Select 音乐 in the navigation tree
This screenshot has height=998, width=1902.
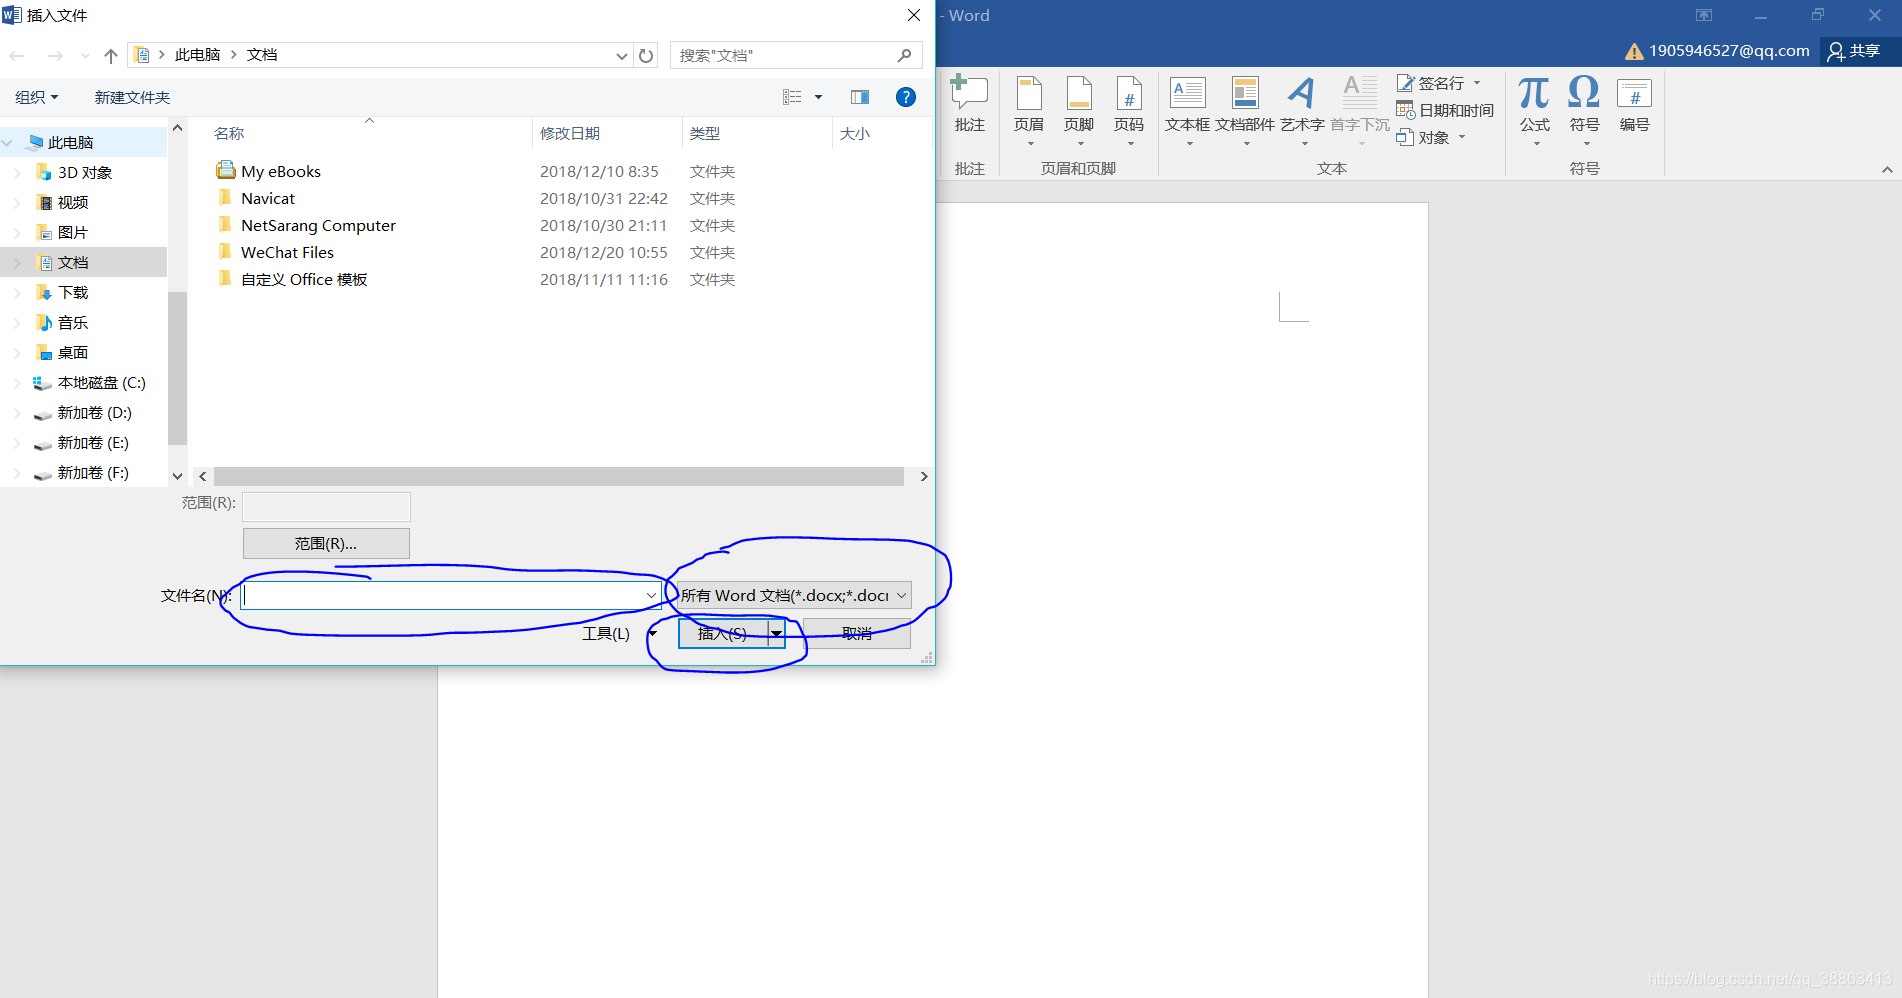73,323
